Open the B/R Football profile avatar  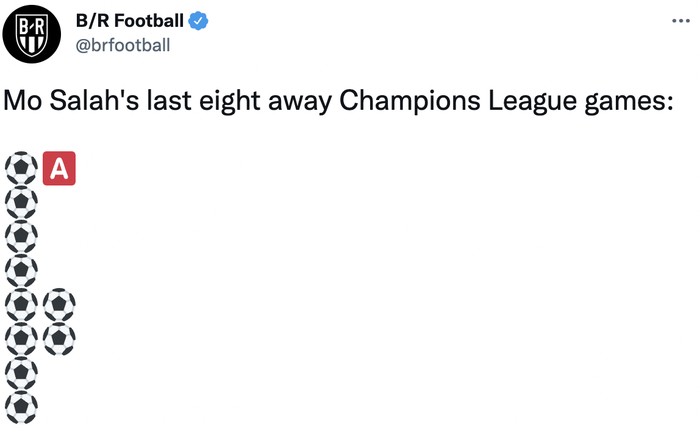[31, 34]
